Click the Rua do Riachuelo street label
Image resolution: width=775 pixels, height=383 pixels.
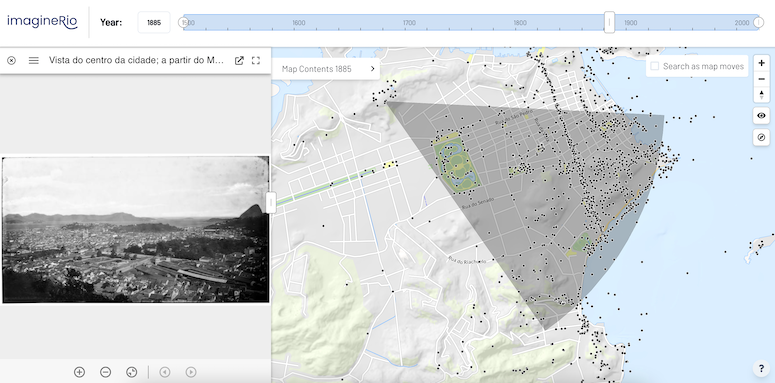pyautogui.click(x=467, y=260)
